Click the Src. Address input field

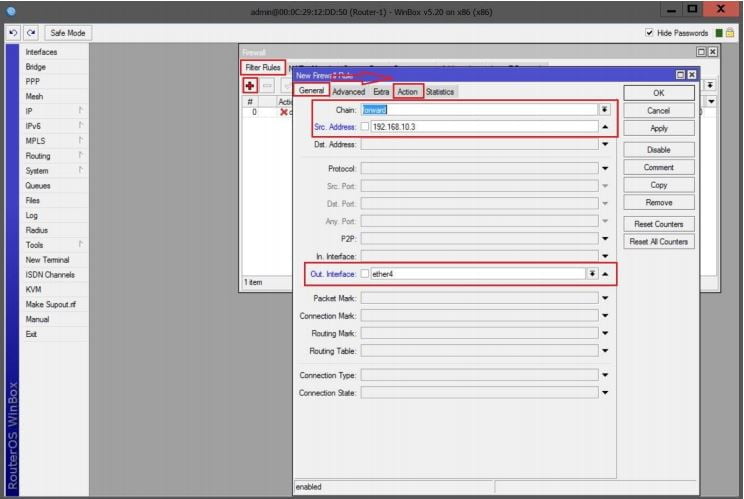tap(482, 127)
